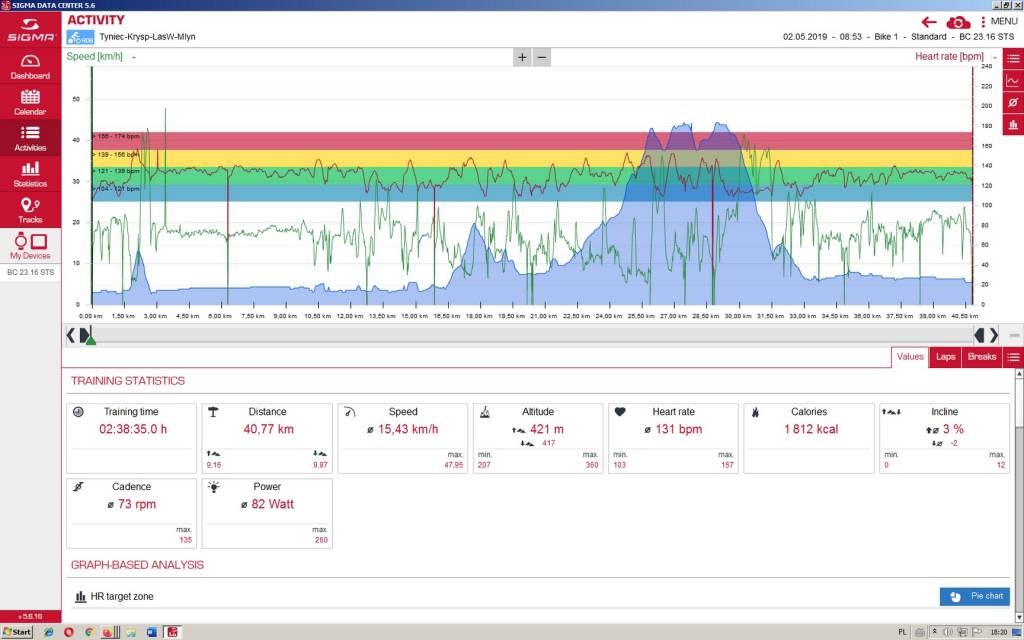Zoom out the chart with minus button
The height and width of the screenshot is (640, 1024).
pos(541,57)
